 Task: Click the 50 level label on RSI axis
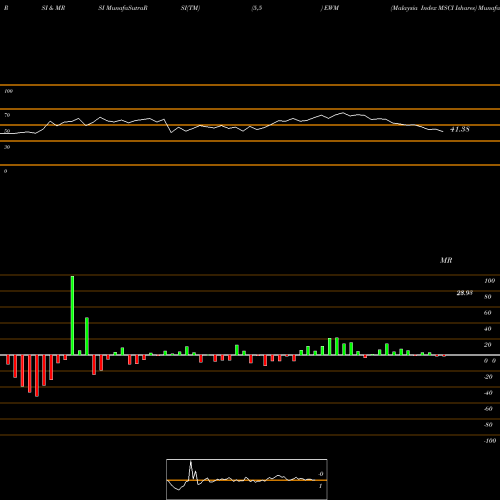point(7,131)
